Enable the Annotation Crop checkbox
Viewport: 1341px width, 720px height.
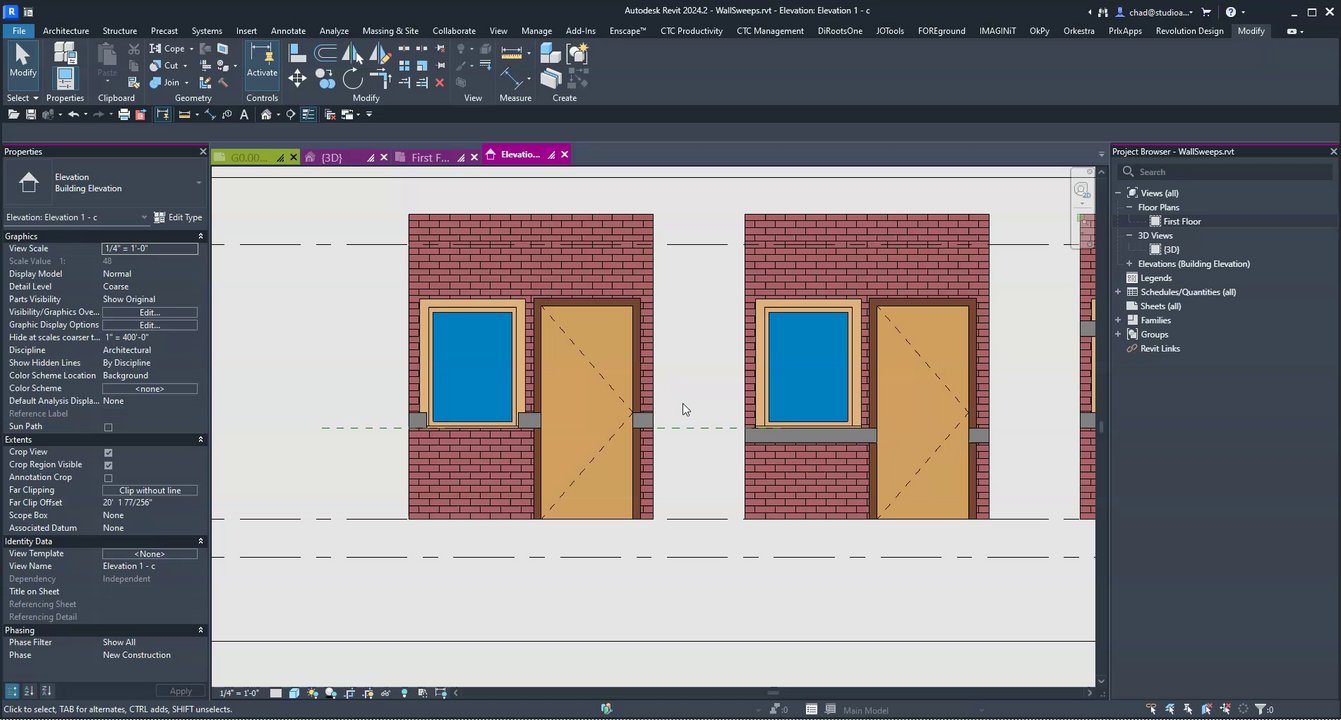click(108, 478)
